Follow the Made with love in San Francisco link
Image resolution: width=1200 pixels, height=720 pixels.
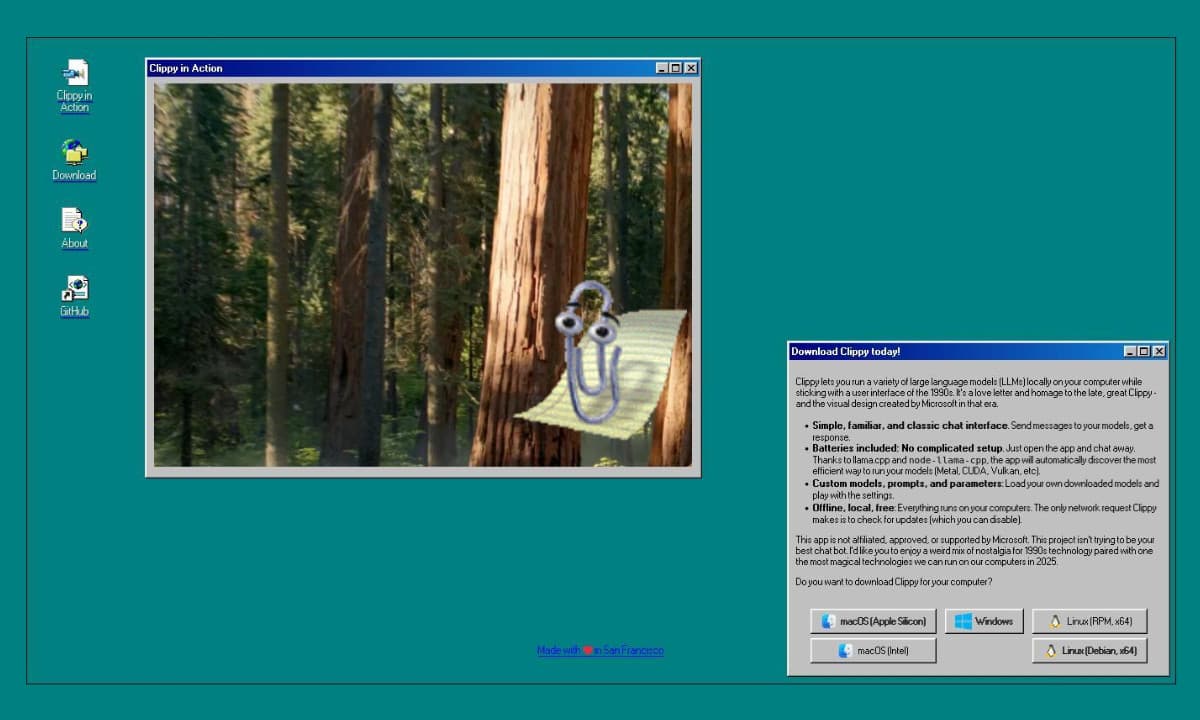(600, 650)
